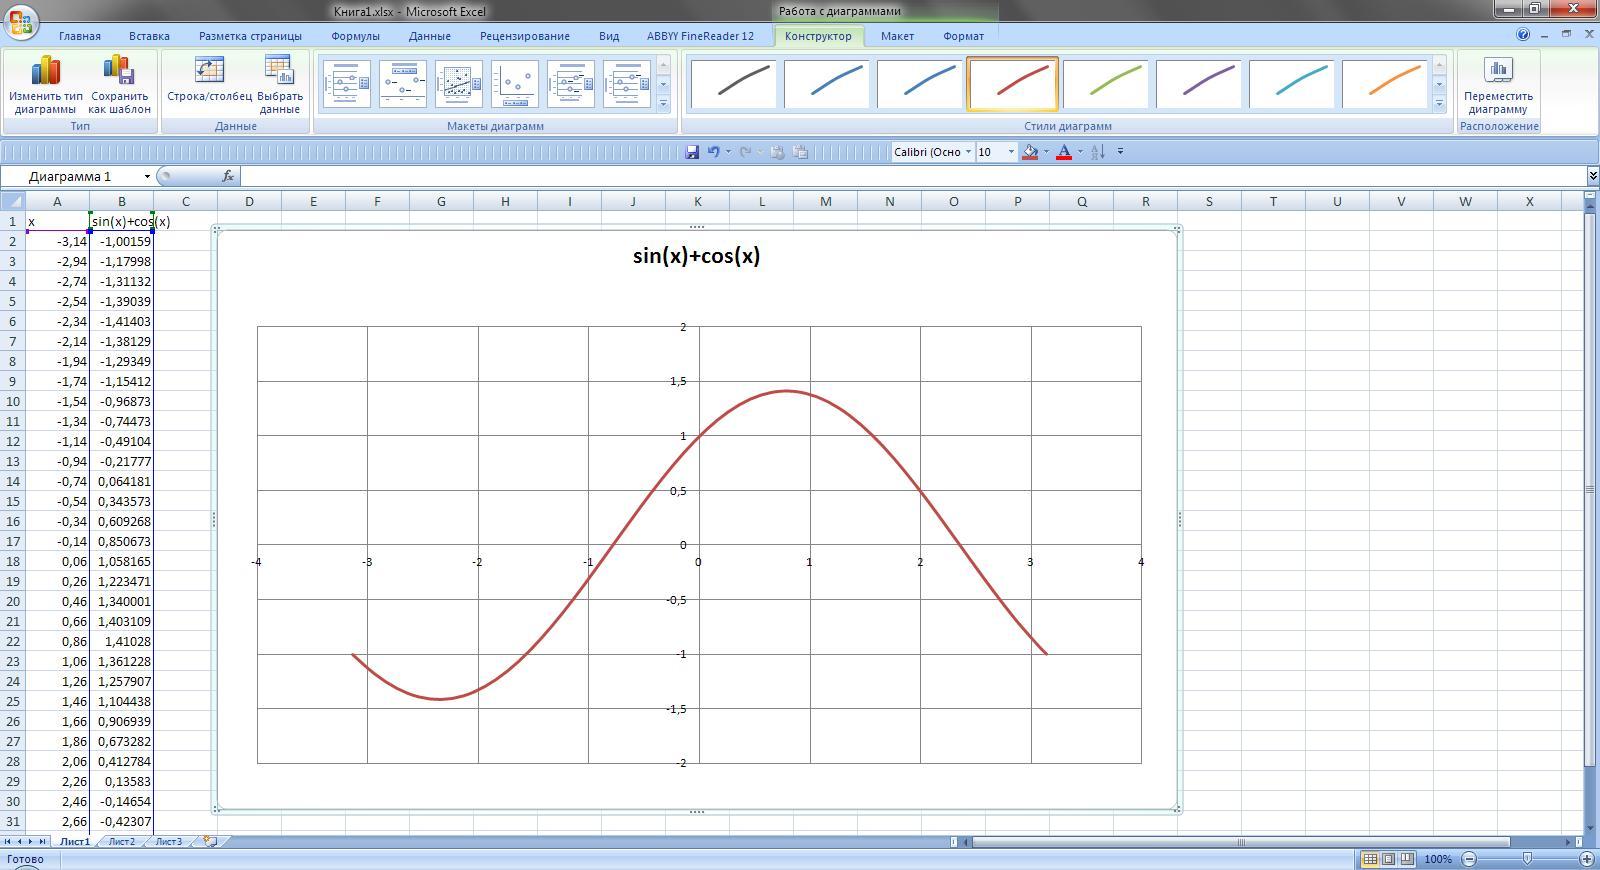Open the Undo history dropdown arrow
Viewport: 1600px width, 870px height.
coord(727,152)
